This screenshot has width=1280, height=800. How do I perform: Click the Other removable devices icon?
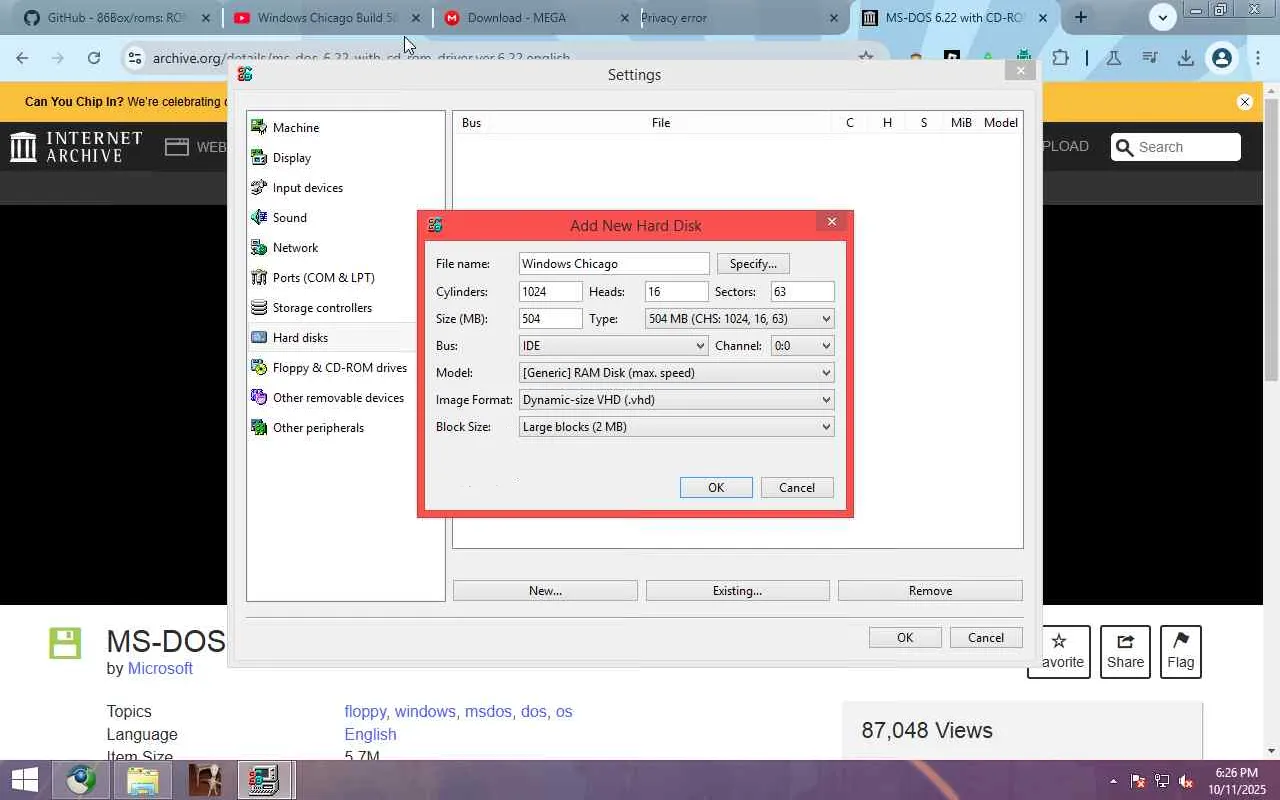point(259,397)
